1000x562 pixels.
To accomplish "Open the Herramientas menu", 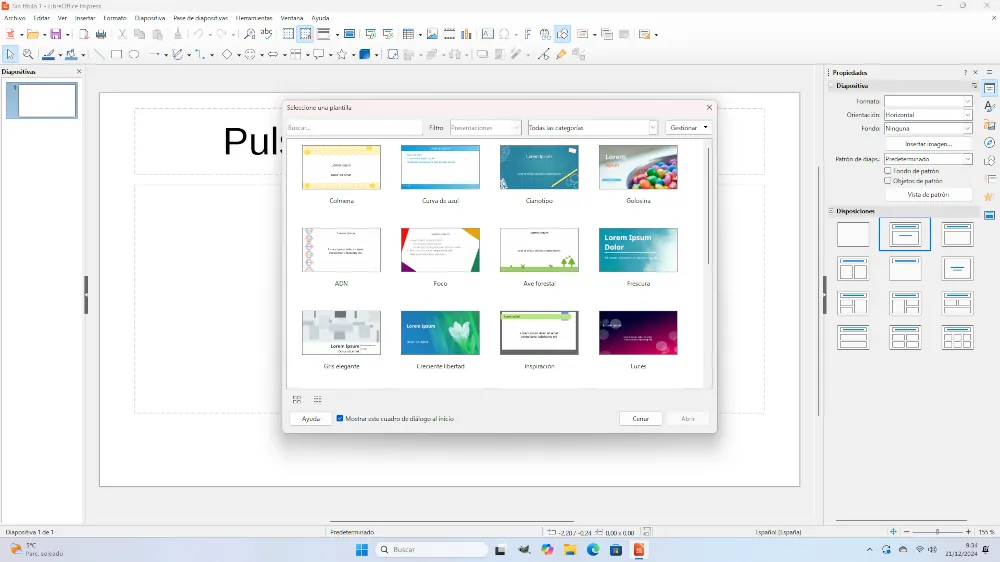I will pyautogui.click(x=254, y=18).
